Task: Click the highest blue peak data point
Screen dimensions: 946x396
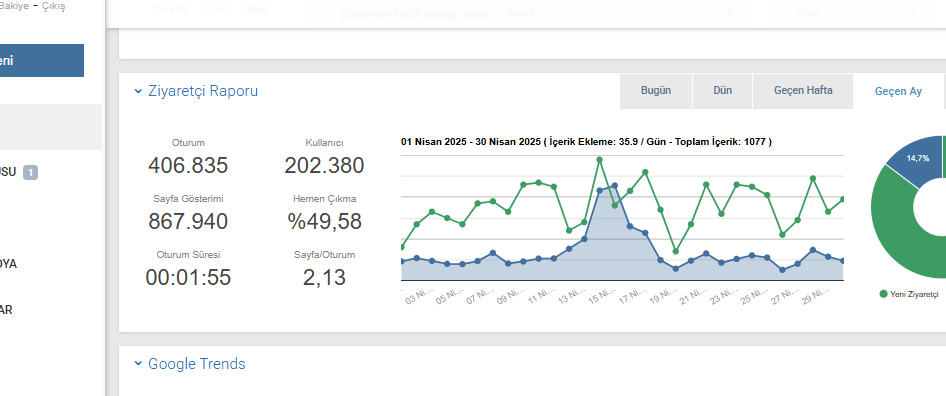Action: (615, 186)
